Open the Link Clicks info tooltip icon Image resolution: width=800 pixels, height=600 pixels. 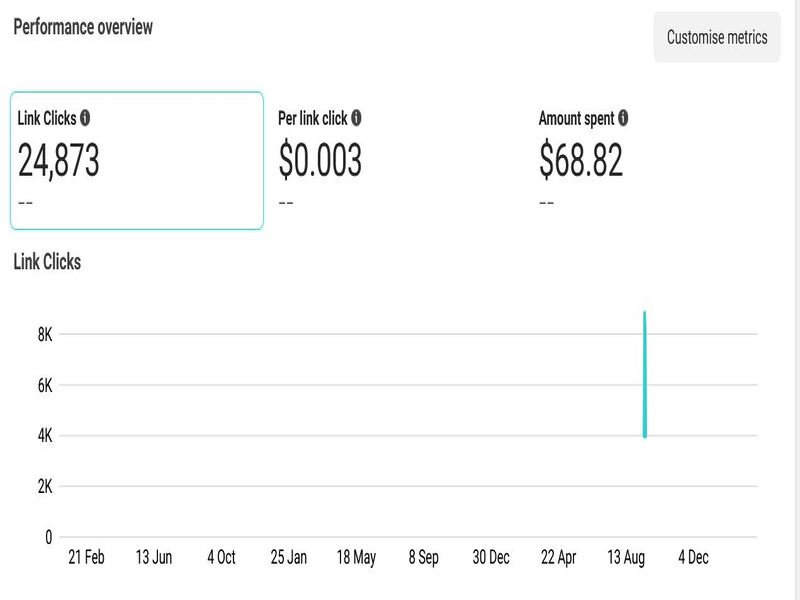(85, 118)
